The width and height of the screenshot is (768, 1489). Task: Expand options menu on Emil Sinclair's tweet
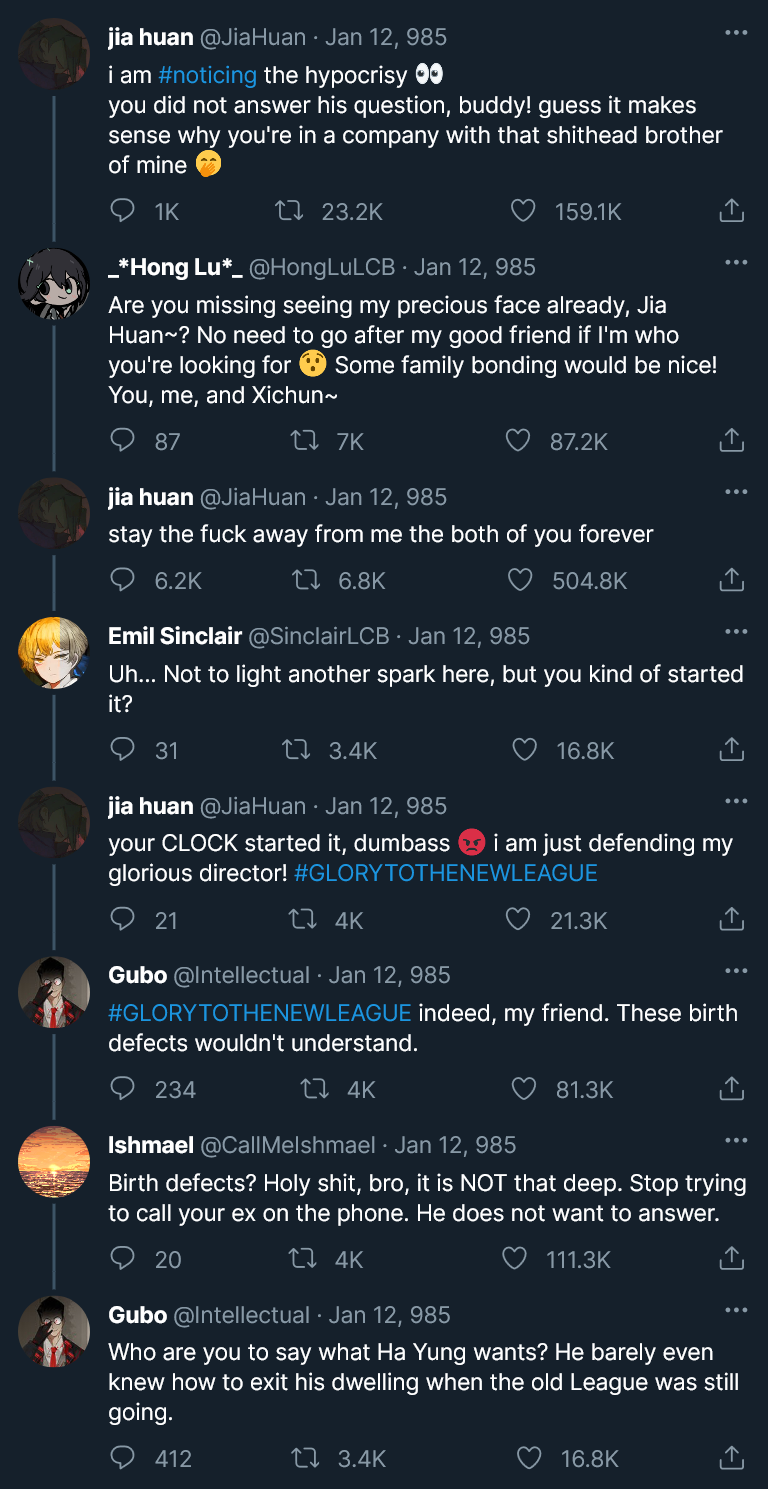point(736,632)
